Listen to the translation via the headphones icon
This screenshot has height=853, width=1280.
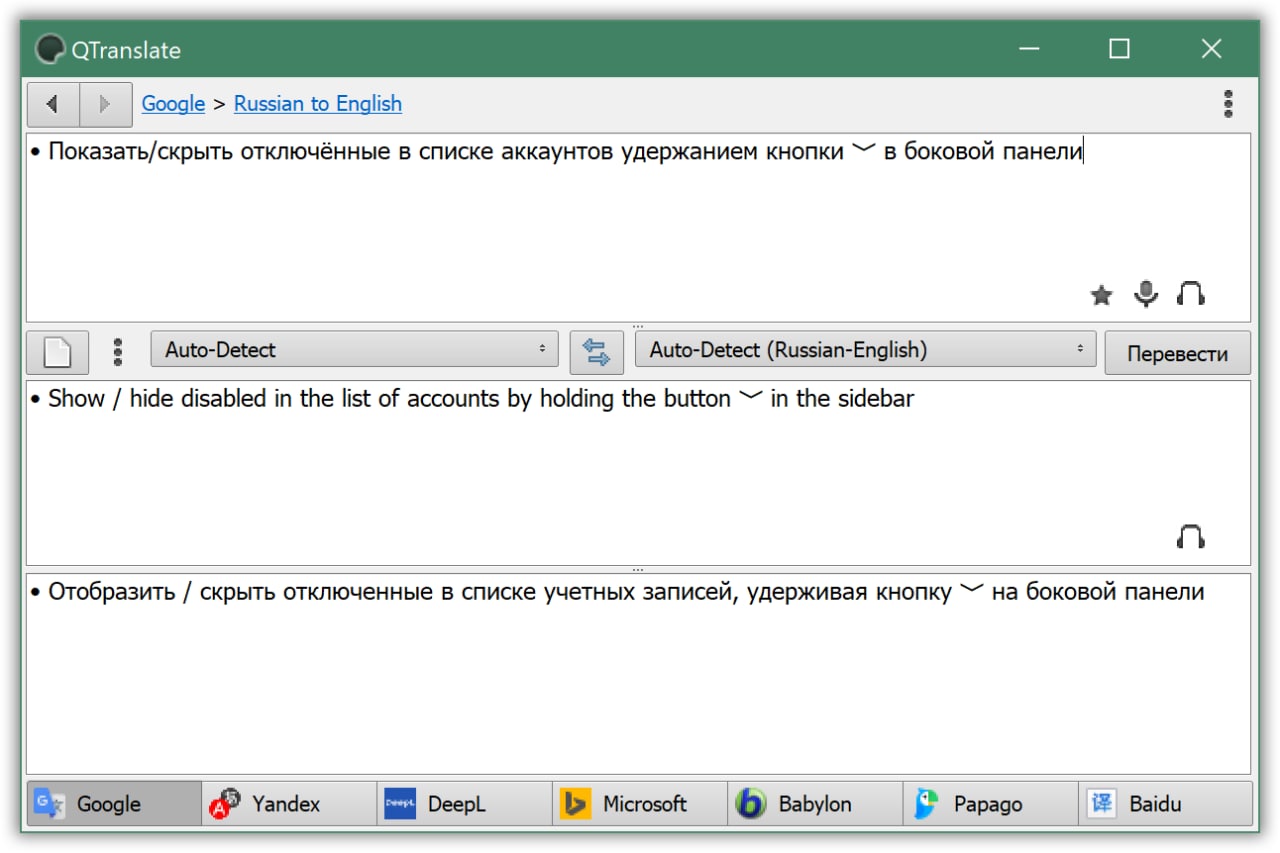(x=1191, y=537)
